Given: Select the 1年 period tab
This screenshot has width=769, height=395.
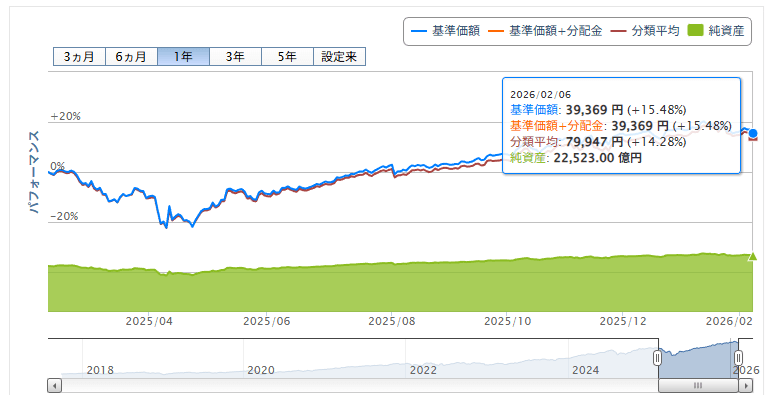Looking at the screenshot, I should tap(183, 56).
